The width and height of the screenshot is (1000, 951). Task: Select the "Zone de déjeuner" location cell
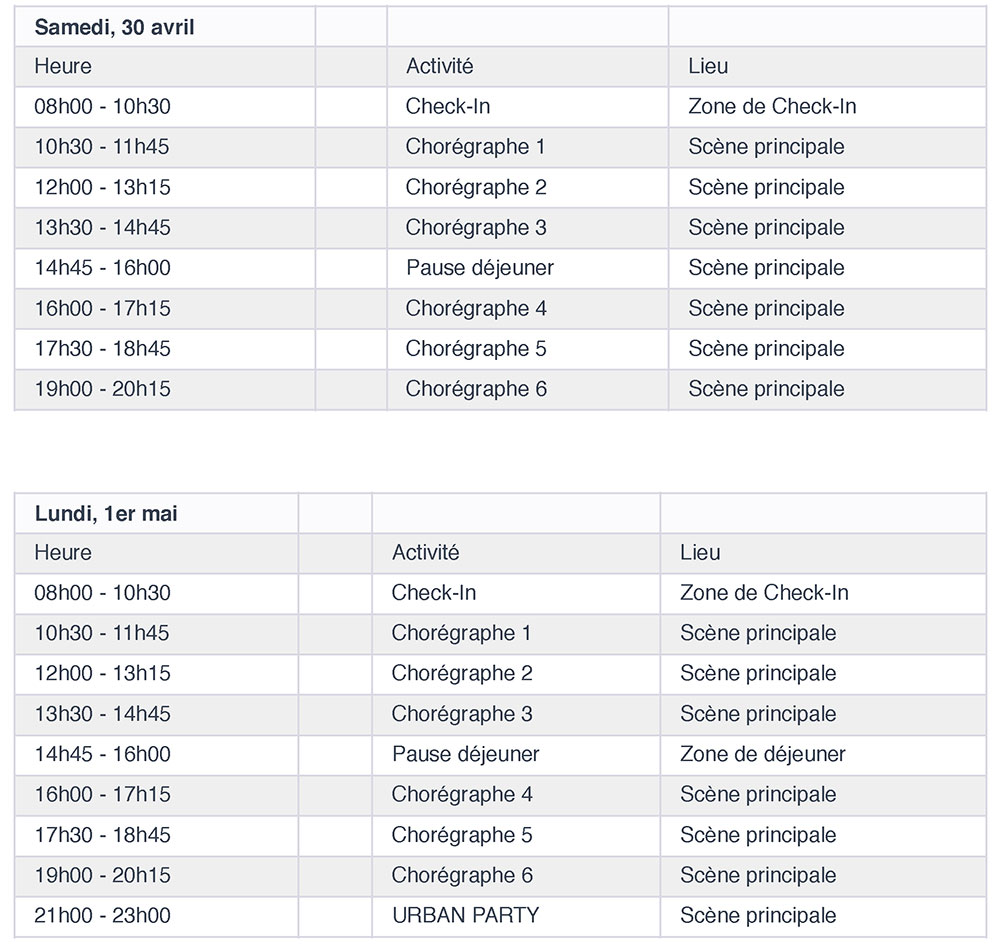pos(762,754)
